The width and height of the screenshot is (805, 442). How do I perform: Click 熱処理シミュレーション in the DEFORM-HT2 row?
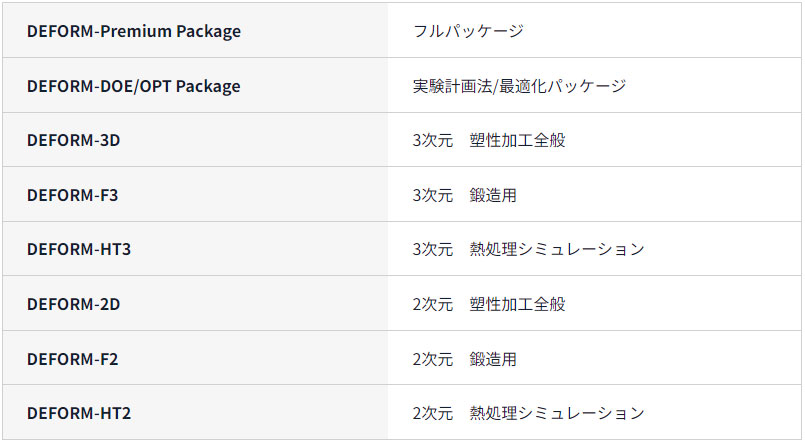(x=557, y=413)
